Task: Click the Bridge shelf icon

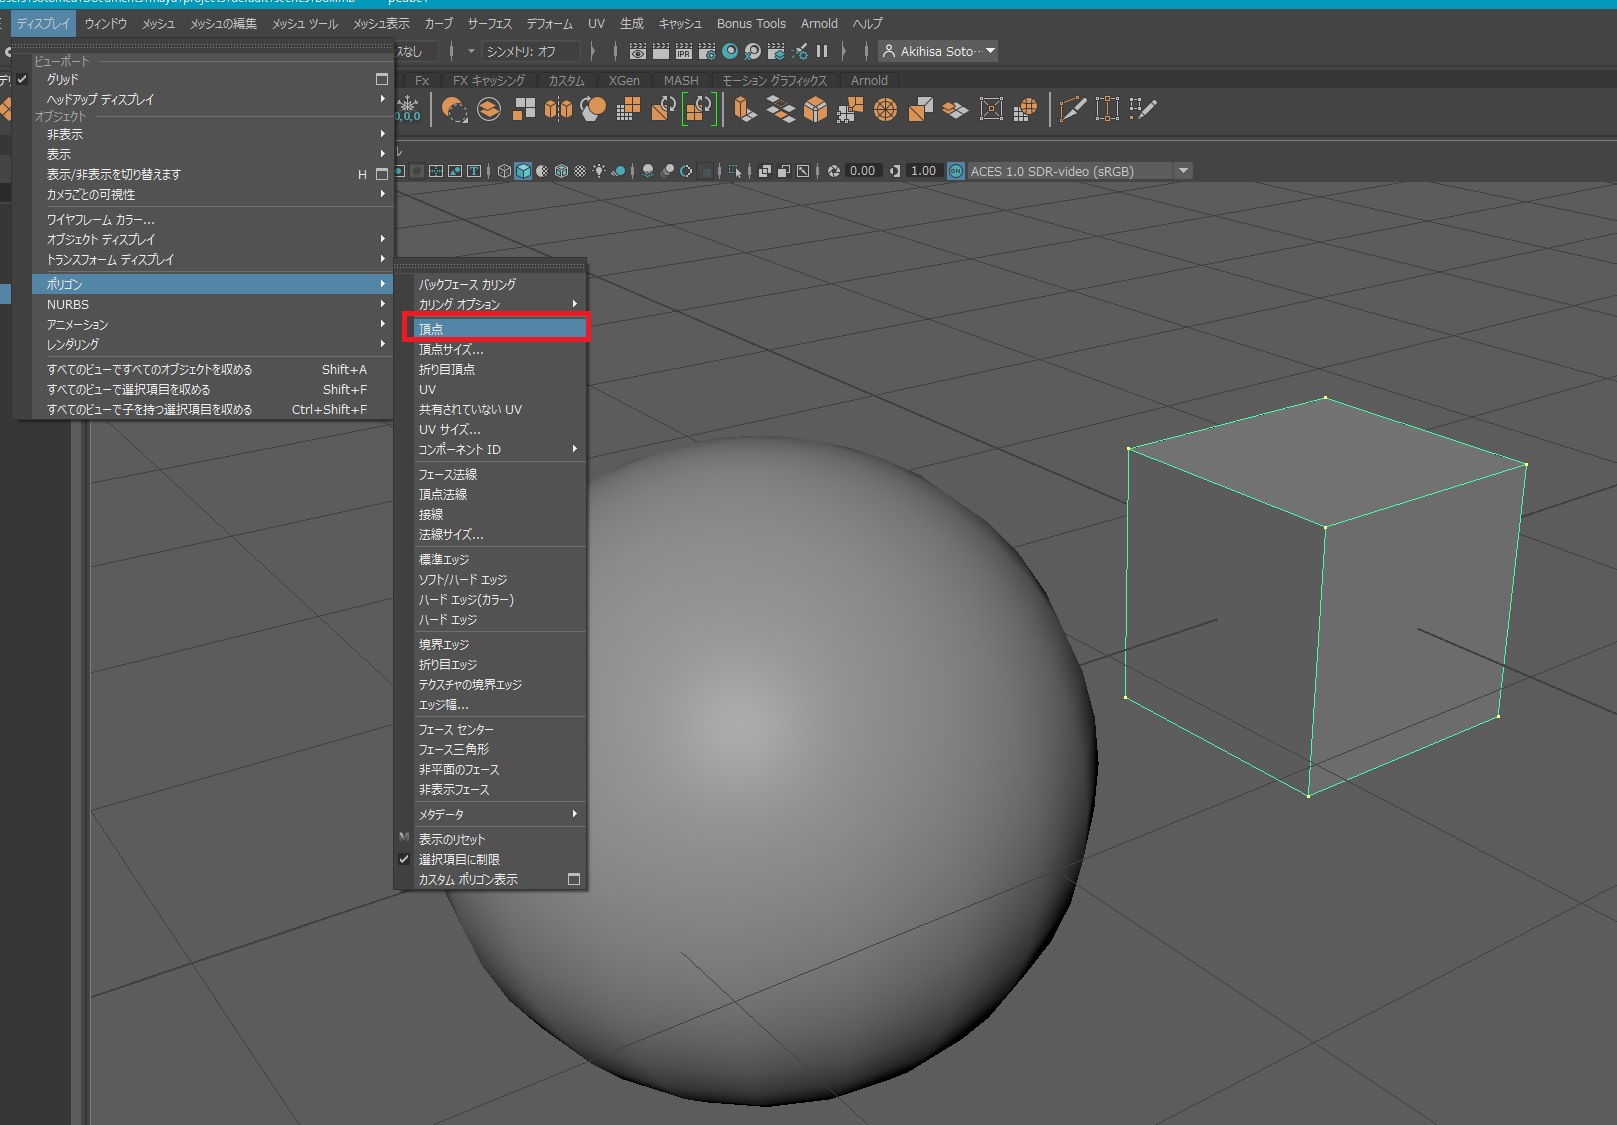Action: [x=780, y=109]
